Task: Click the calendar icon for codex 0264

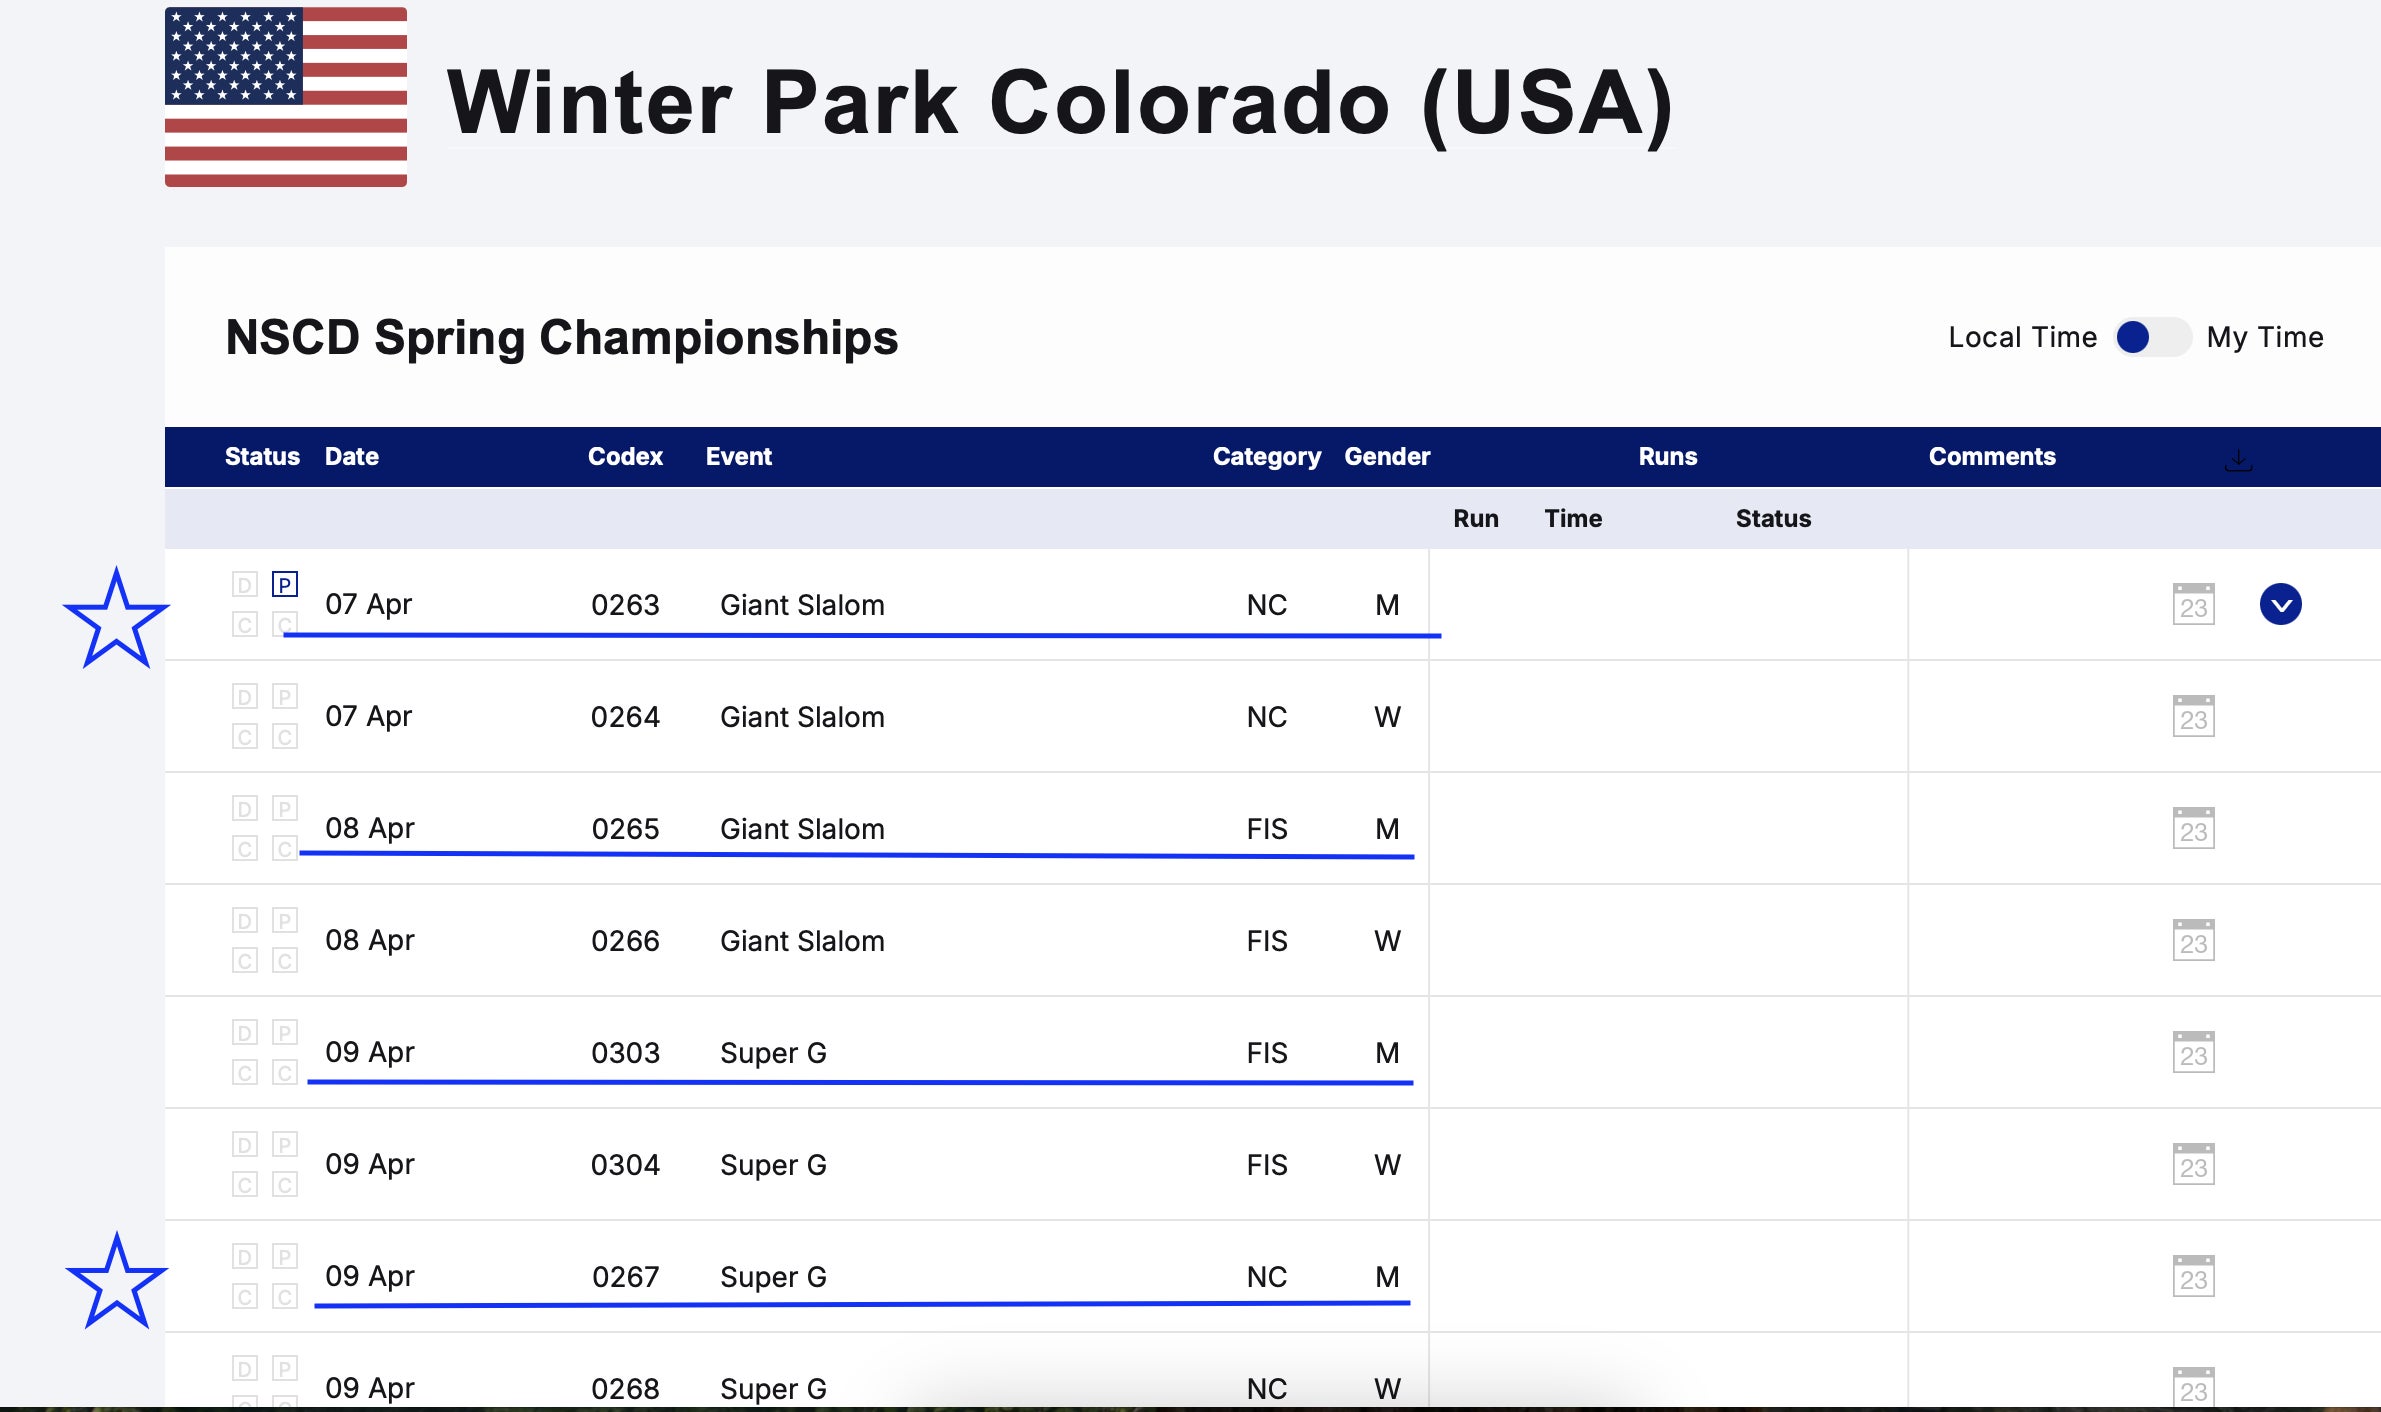Action: tap(2193, 717)
